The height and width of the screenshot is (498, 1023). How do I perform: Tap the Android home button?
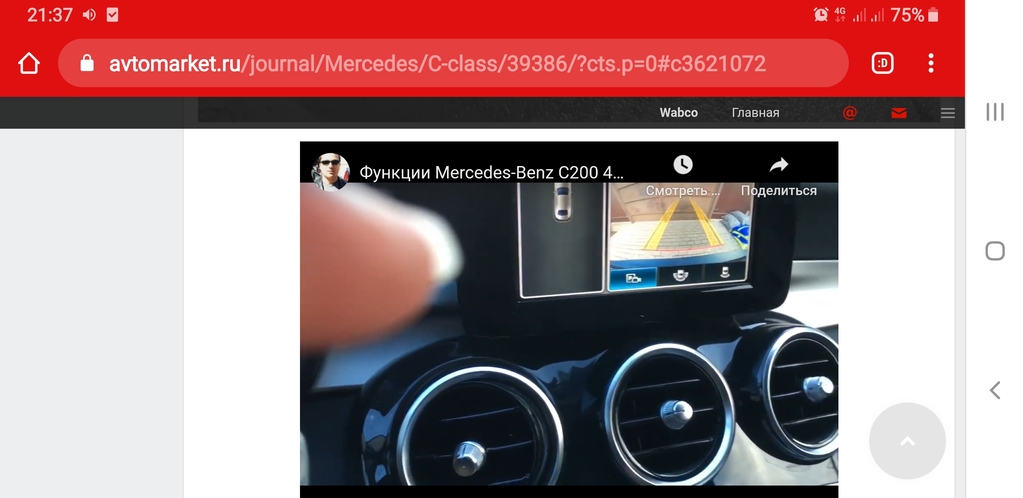(994, 251)
